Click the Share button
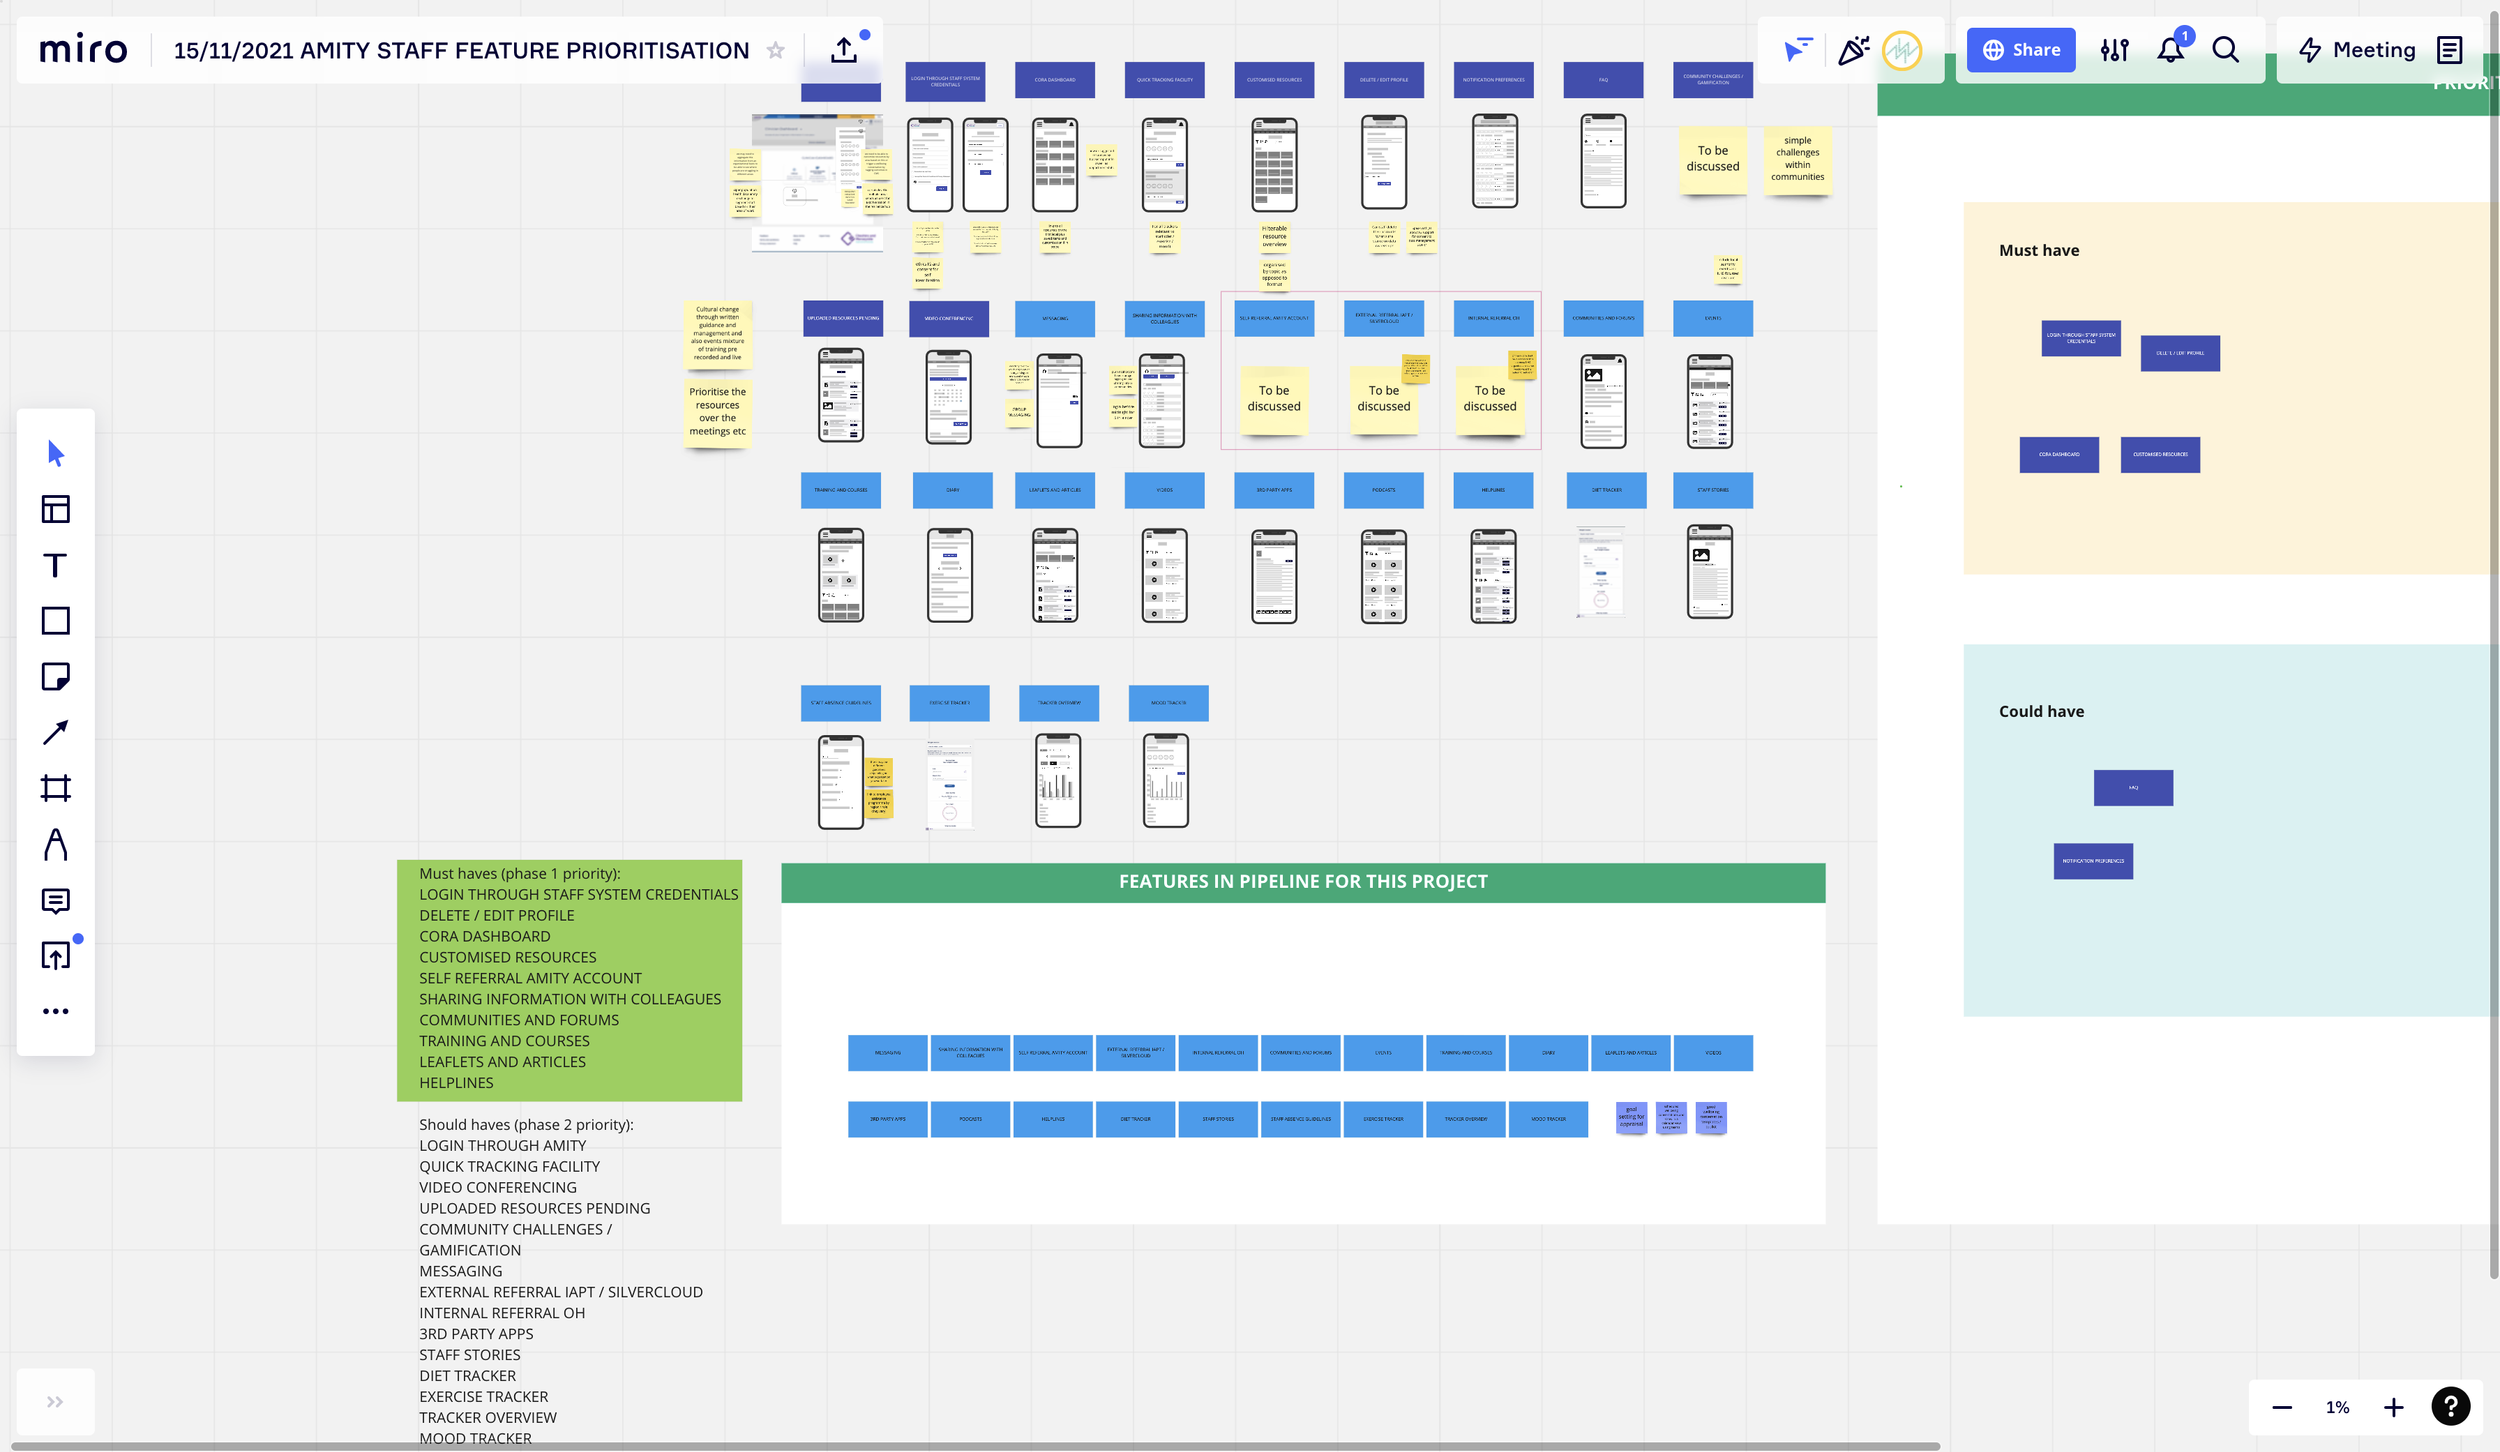Image resolution: width=2500 pixels, height=1452 pixels. point(2021,49)
